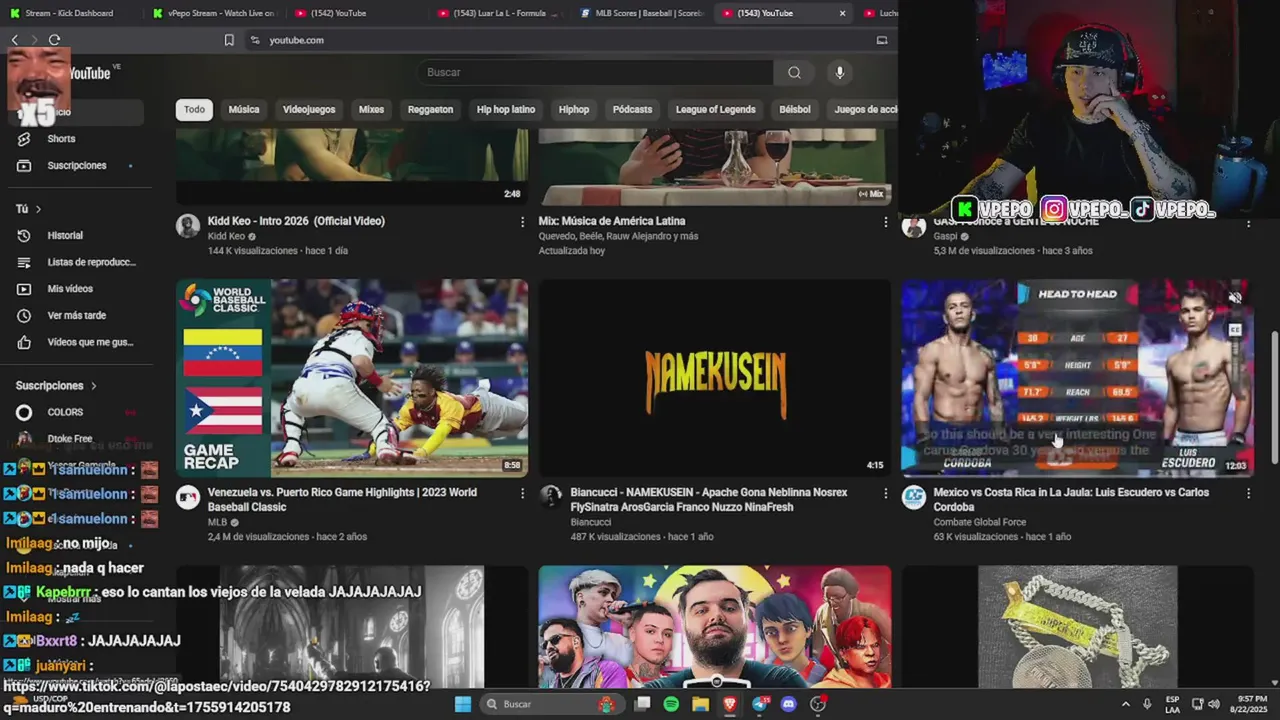Open COLORS channel subscription
1280x720 pixels.
[x=65, y=412]
